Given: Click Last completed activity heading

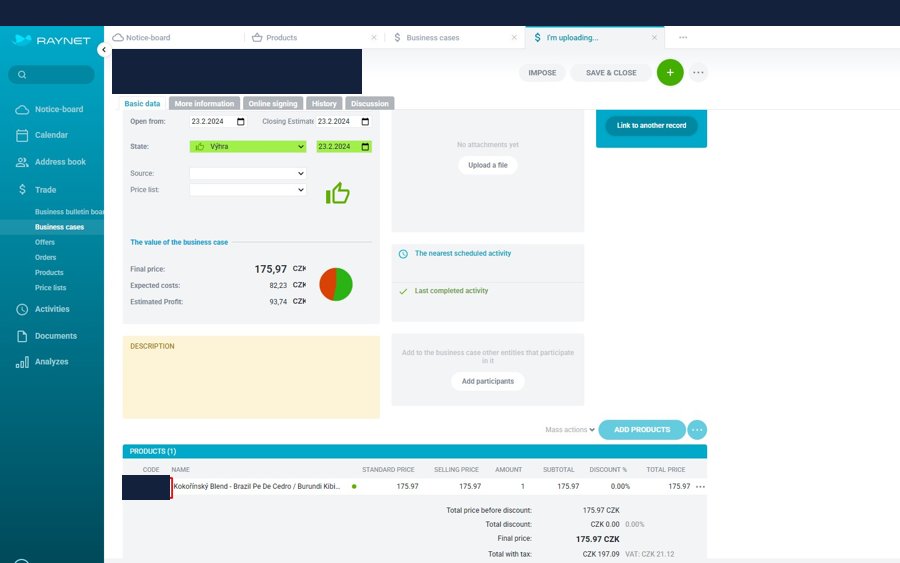Looking at the screenshot, I should tap(451, 291).
